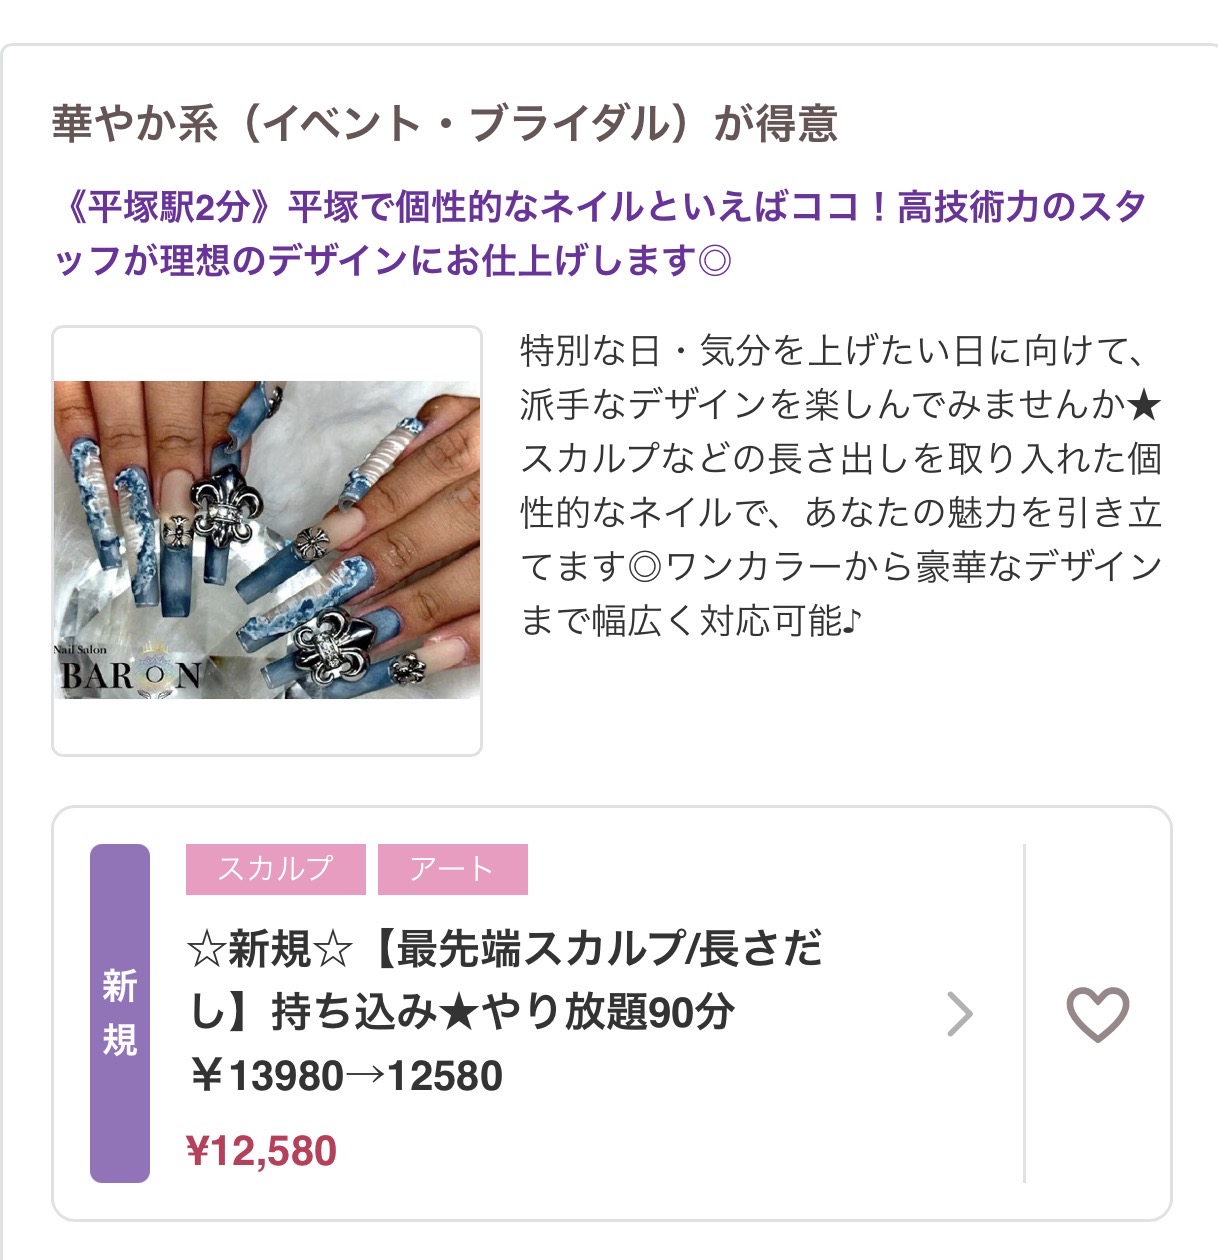Click the red ¥12,580 price

click(x=262, y=1151)
